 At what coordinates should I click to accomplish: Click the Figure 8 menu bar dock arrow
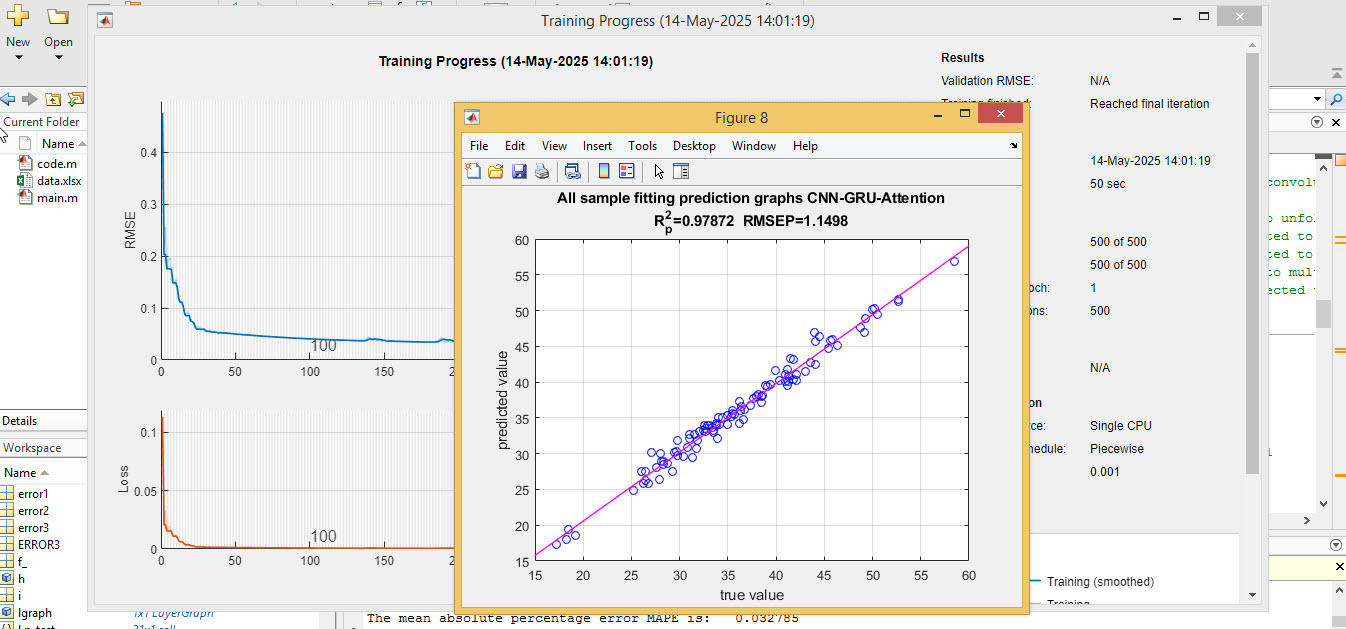pyautogui.click(x=1014, y=146)
